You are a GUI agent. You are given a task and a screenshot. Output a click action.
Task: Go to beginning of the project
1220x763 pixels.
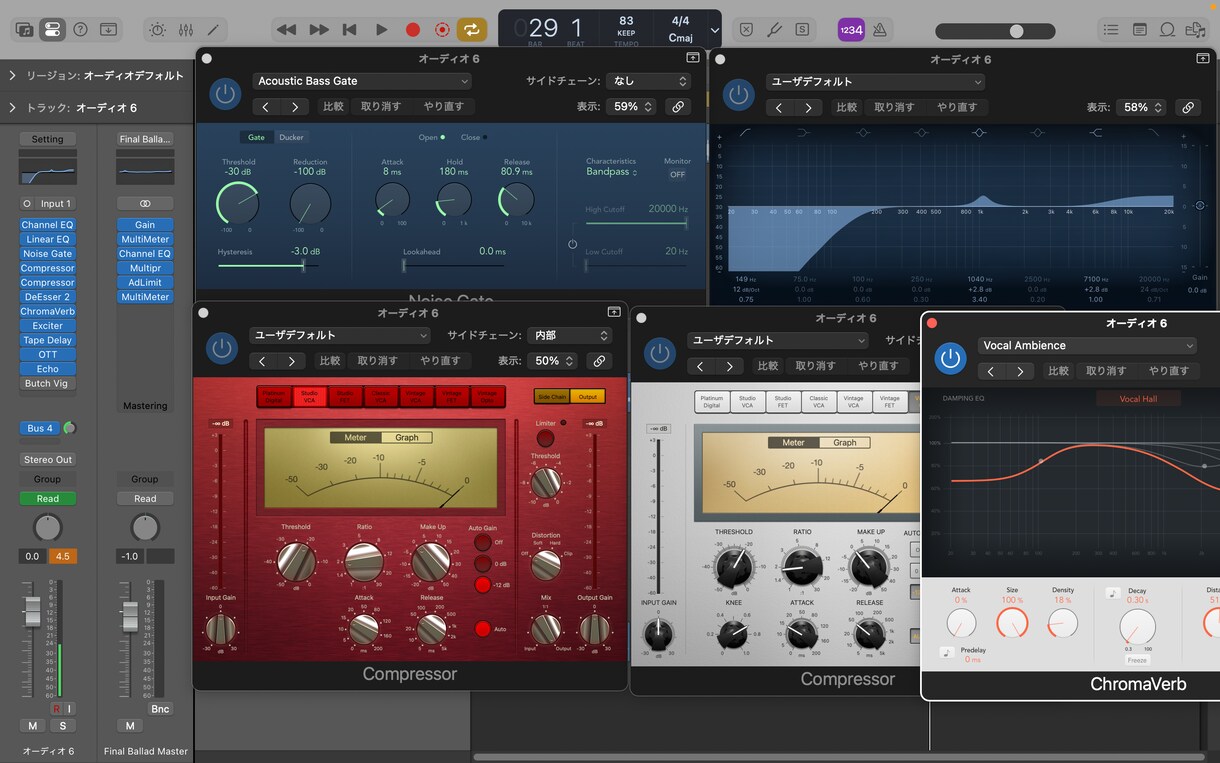click(349, 30)
